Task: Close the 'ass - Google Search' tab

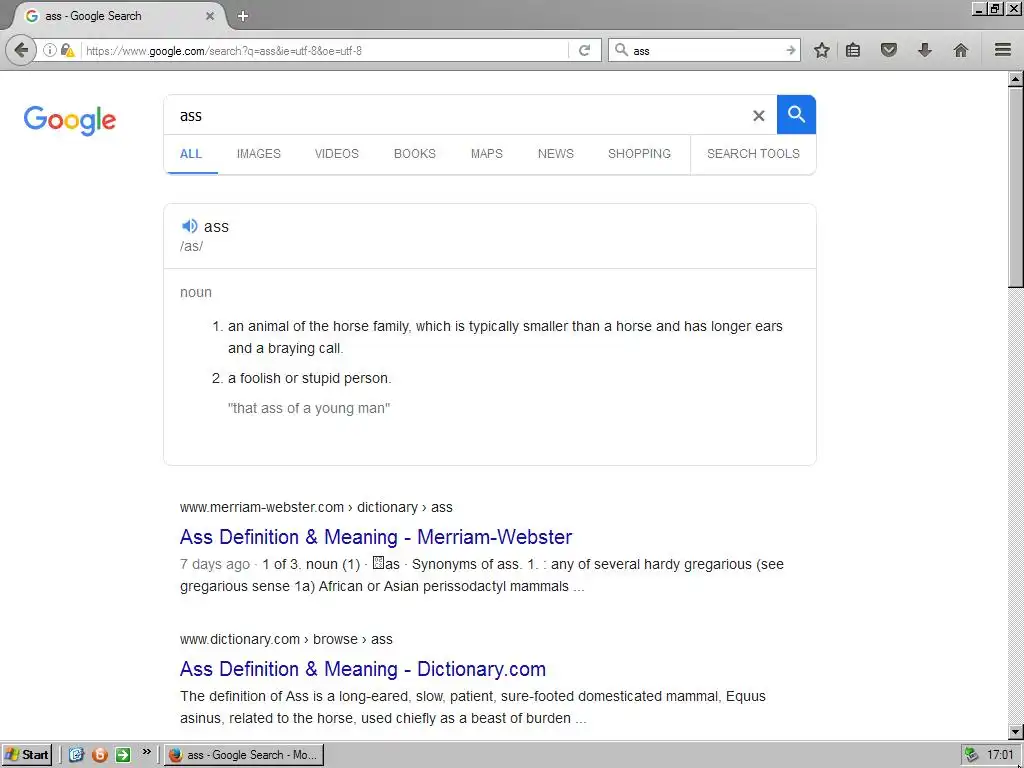Action: tap(210, 16)
